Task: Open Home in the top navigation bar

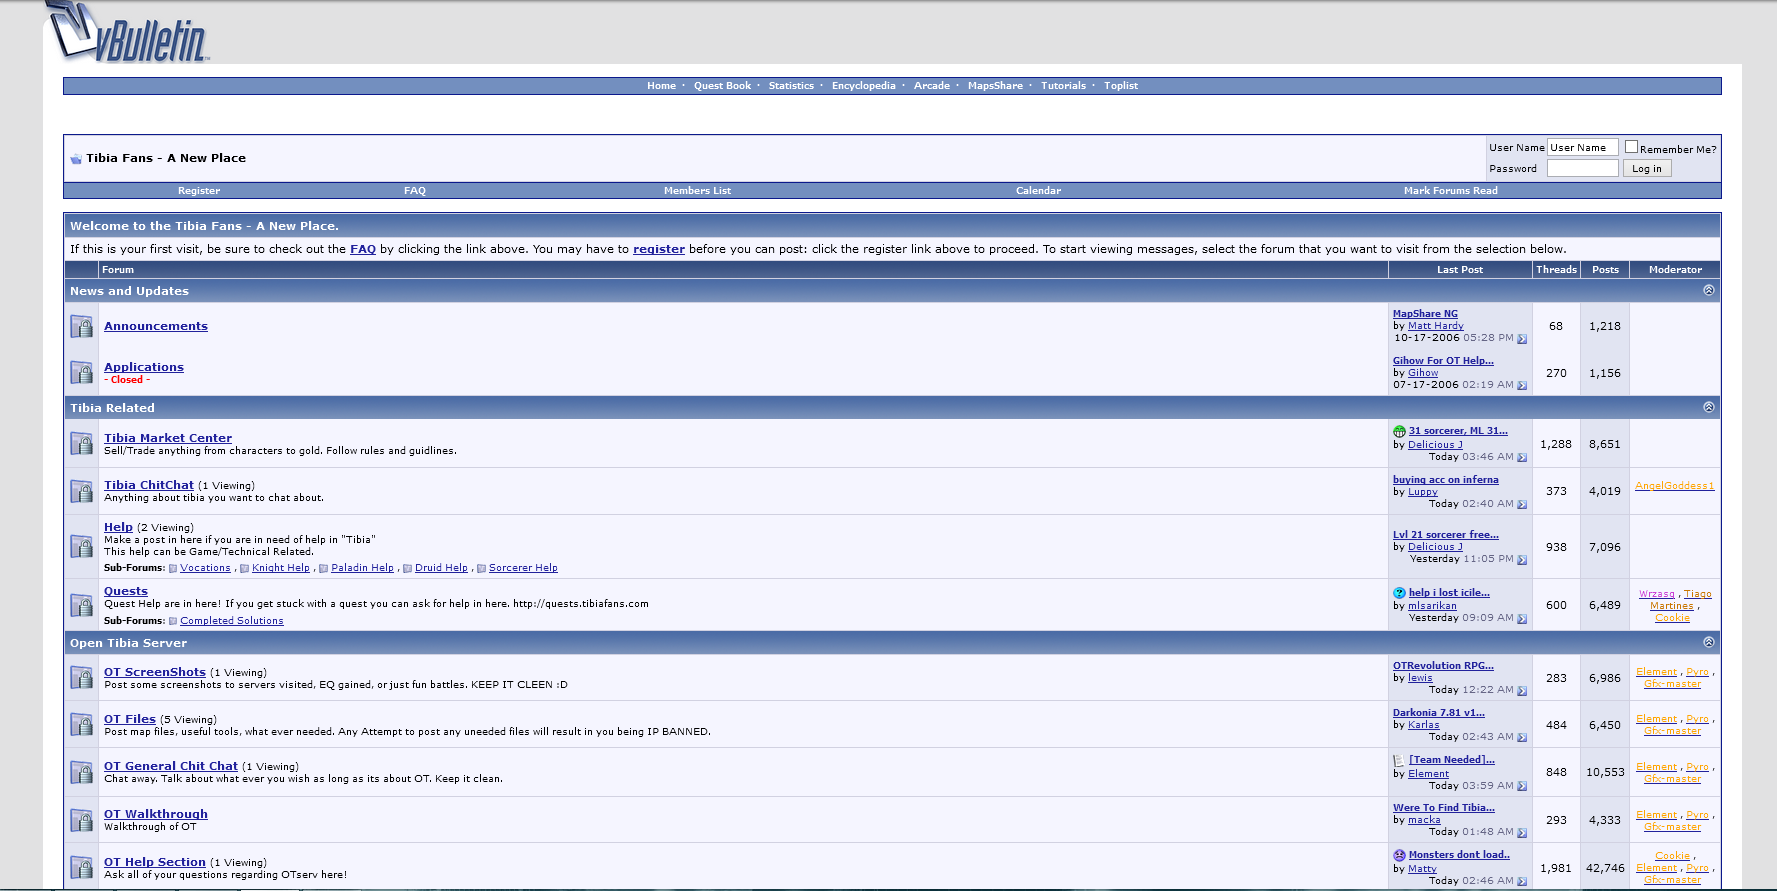Action: click(x=661, y=86)
